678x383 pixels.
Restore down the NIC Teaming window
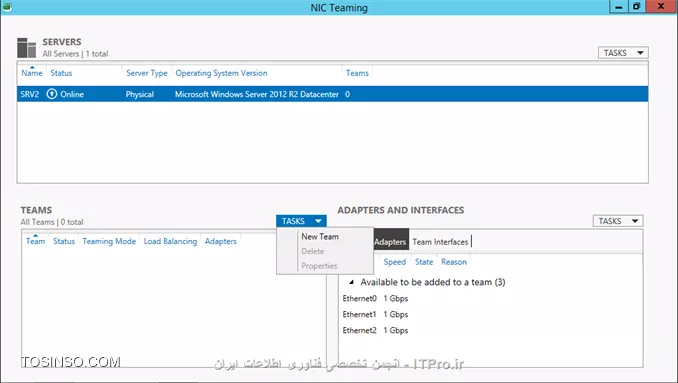coord(636,6)
